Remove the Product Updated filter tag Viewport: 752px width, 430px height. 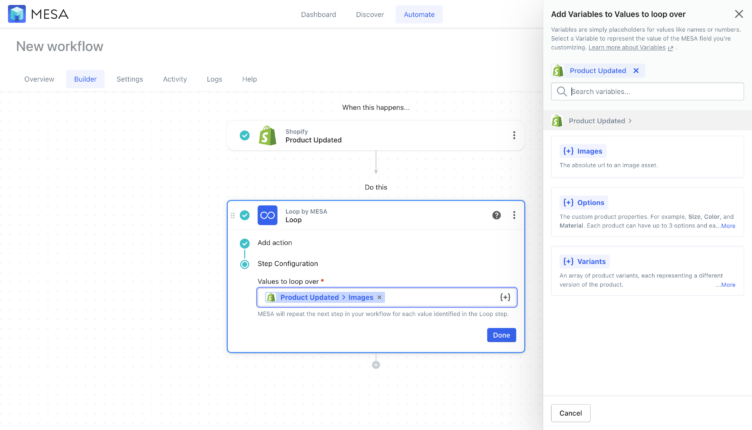(636, 71)
